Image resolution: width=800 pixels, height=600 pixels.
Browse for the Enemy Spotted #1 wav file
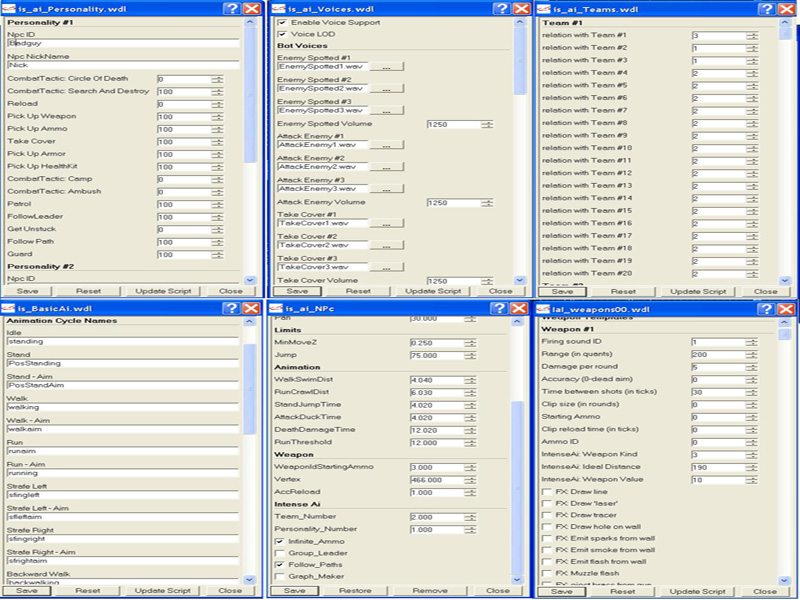[x=386, y=67]
